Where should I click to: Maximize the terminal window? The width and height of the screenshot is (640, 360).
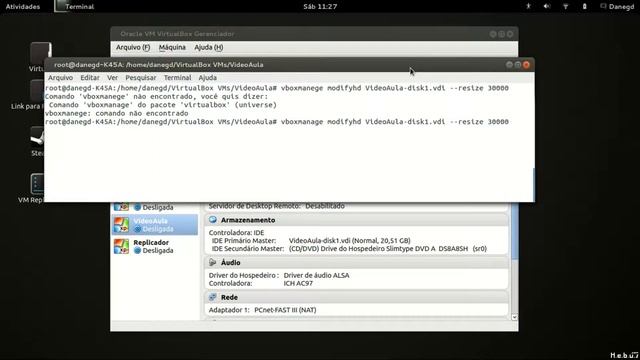518,64
